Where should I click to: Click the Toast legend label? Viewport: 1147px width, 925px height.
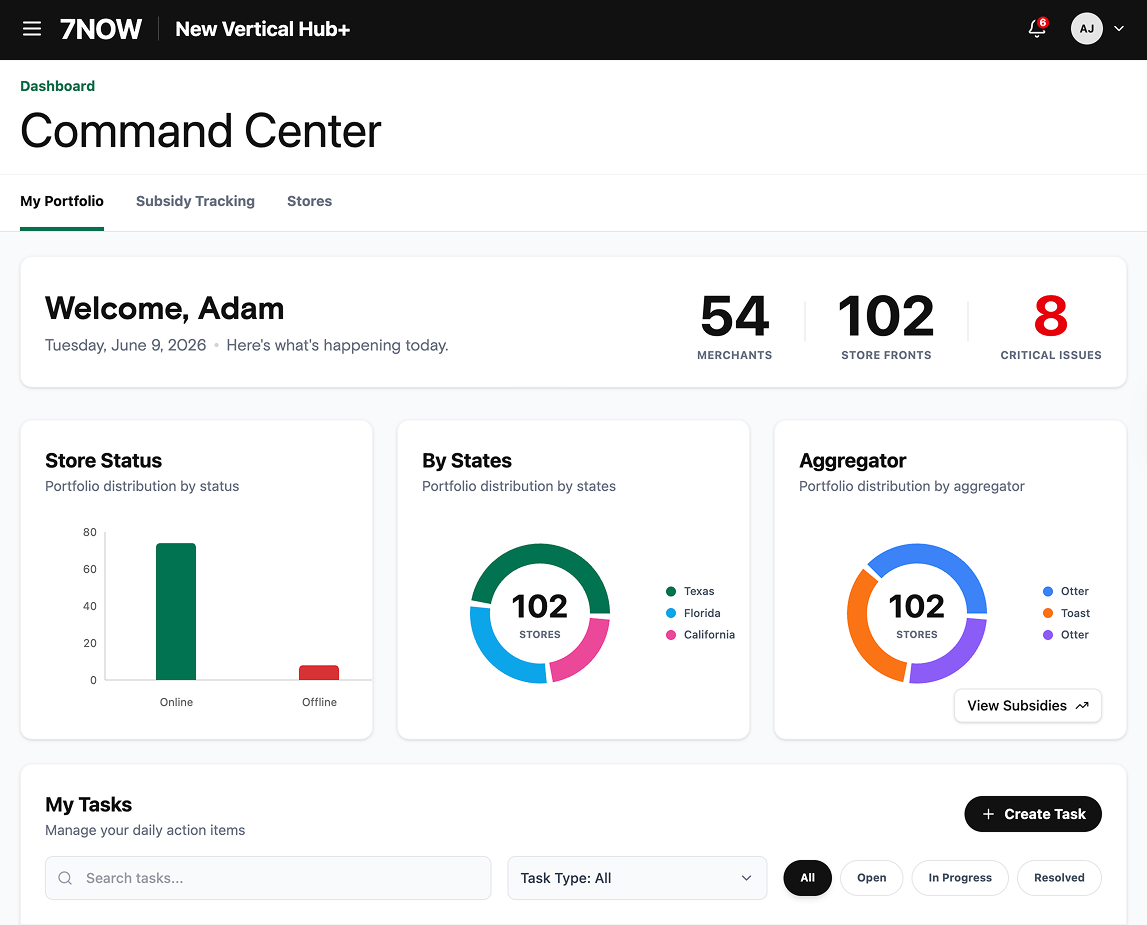[x=1075, y=613]
